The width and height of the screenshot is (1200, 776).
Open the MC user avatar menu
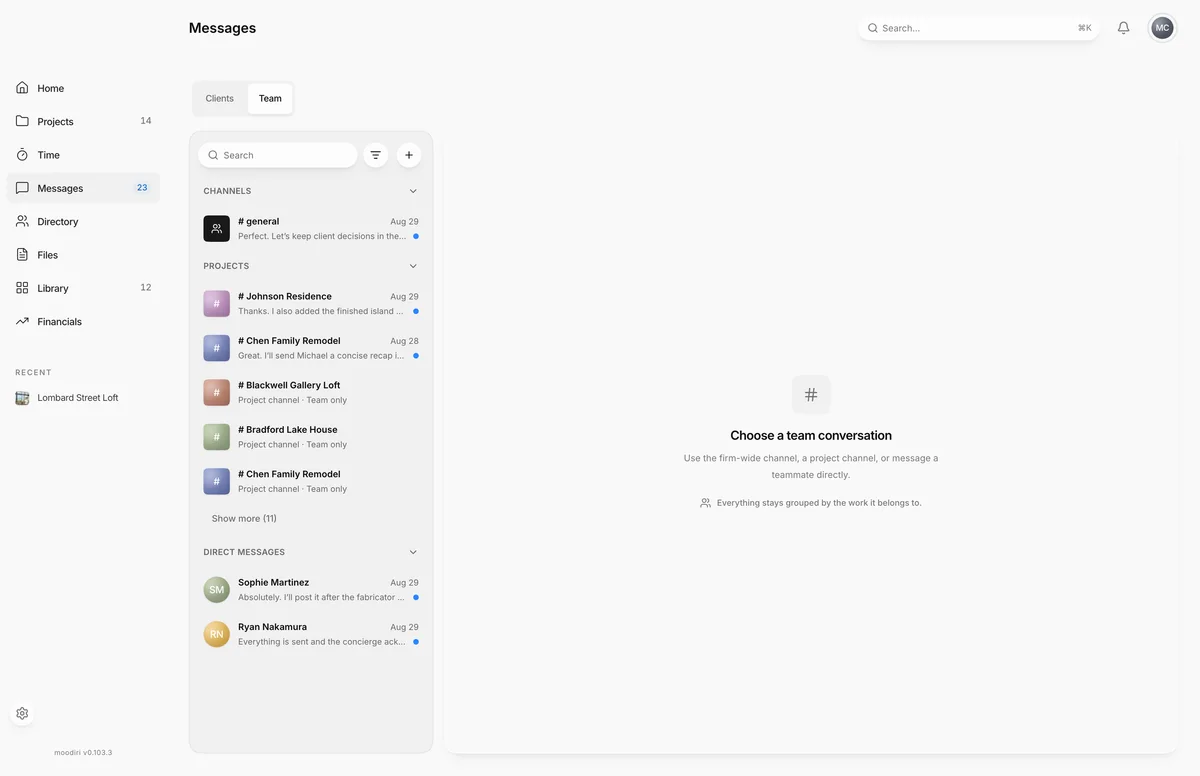pyautogui.click(x=1162, y=28)
